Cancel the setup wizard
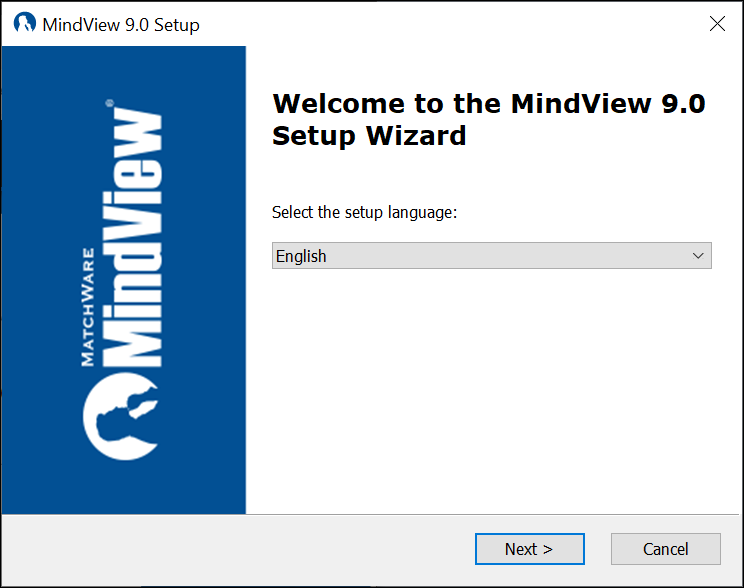 tap(665, 549)
